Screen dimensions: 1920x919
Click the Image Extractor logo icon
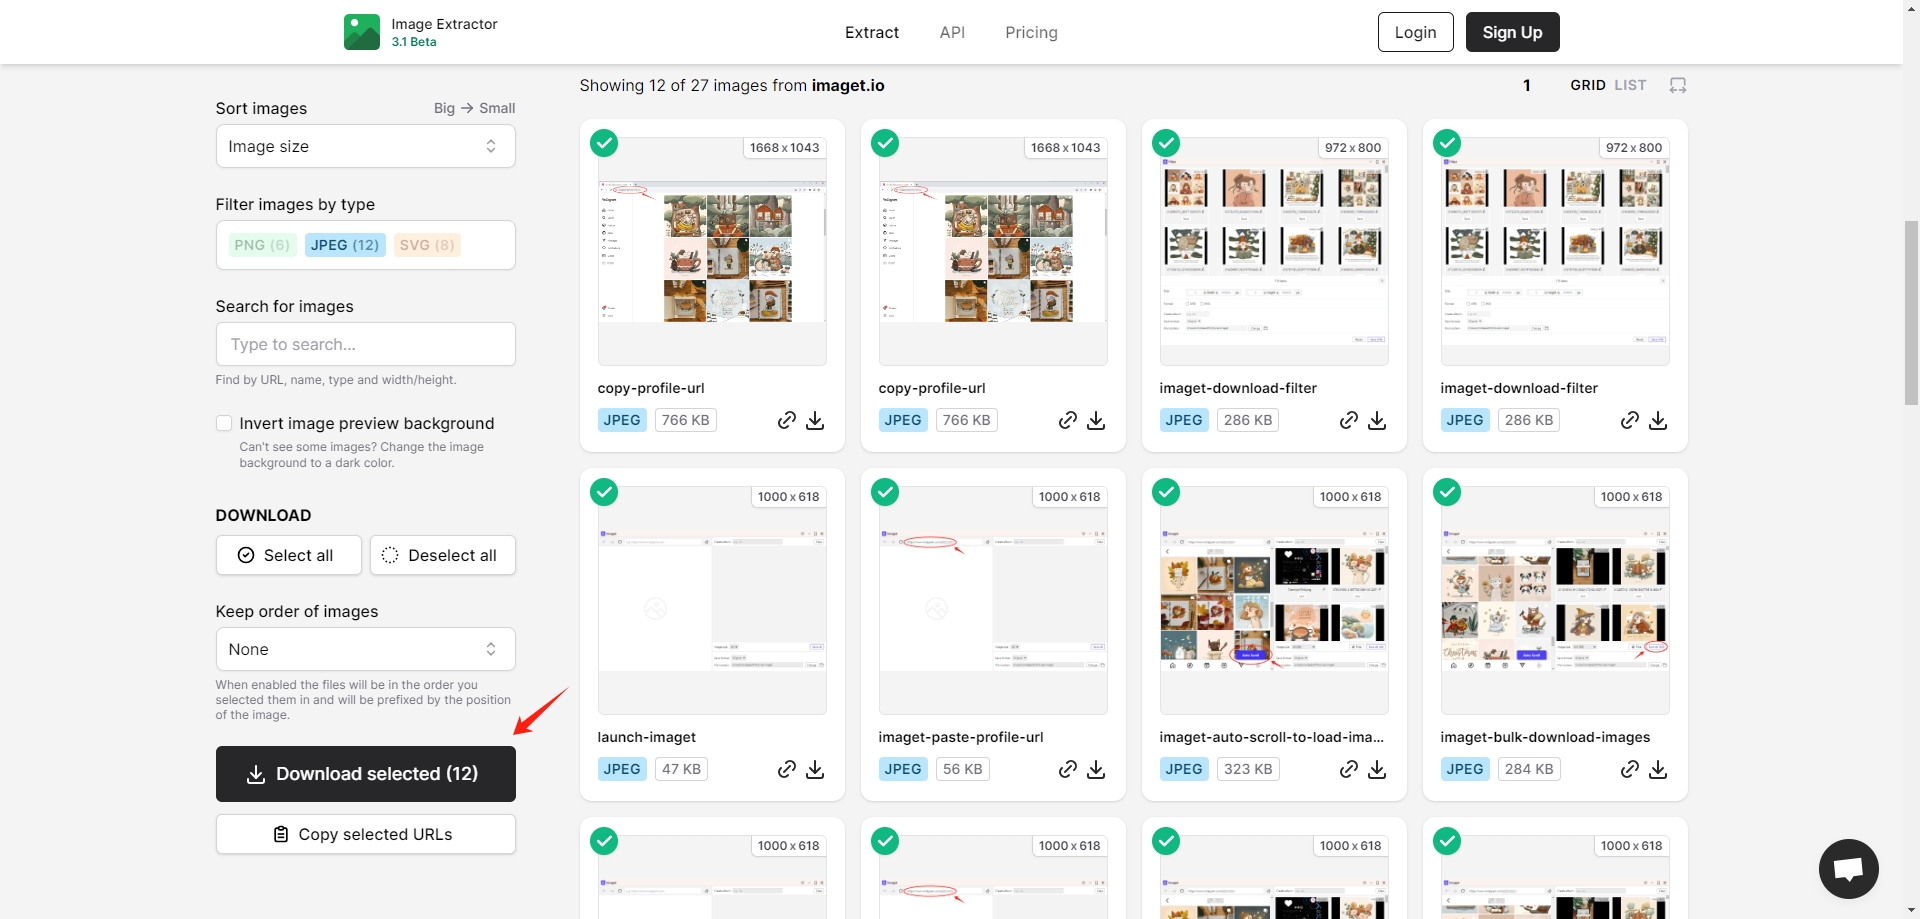[361, 32]
